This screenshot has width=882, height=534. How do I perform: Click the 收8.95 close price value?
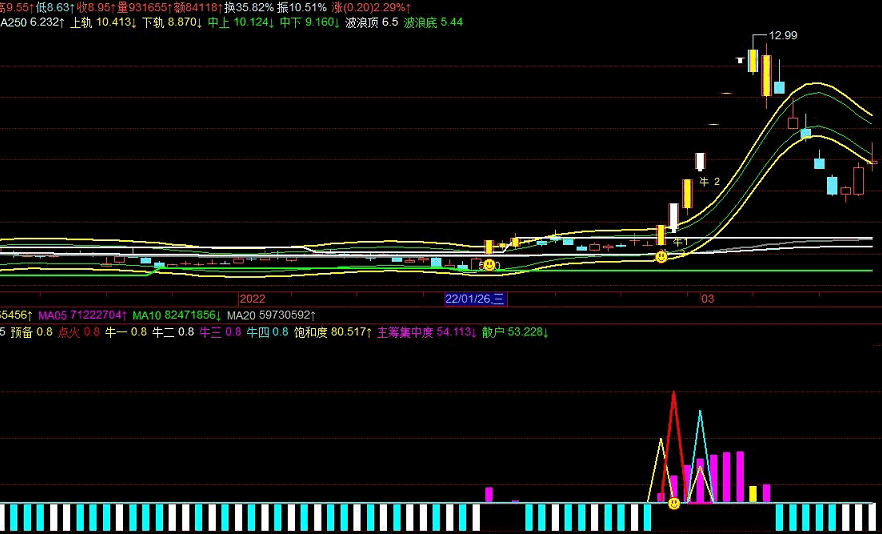96,7
